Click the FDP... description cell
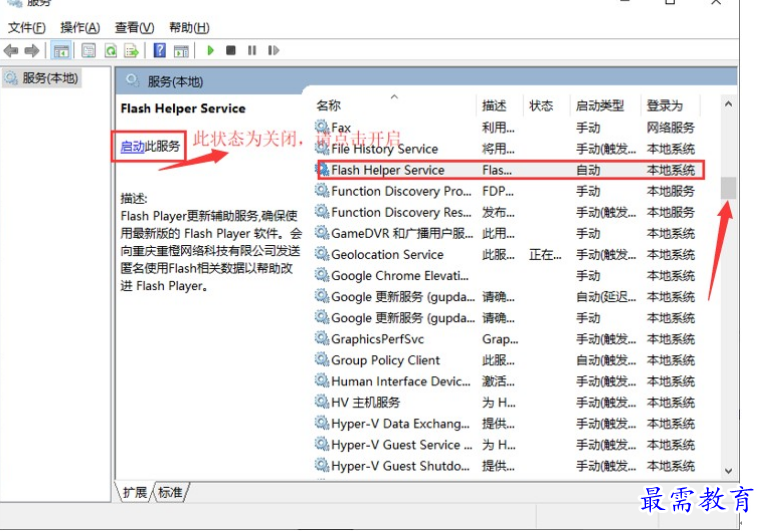Screen dimensions: 762x531 click(x=498, y=191)
